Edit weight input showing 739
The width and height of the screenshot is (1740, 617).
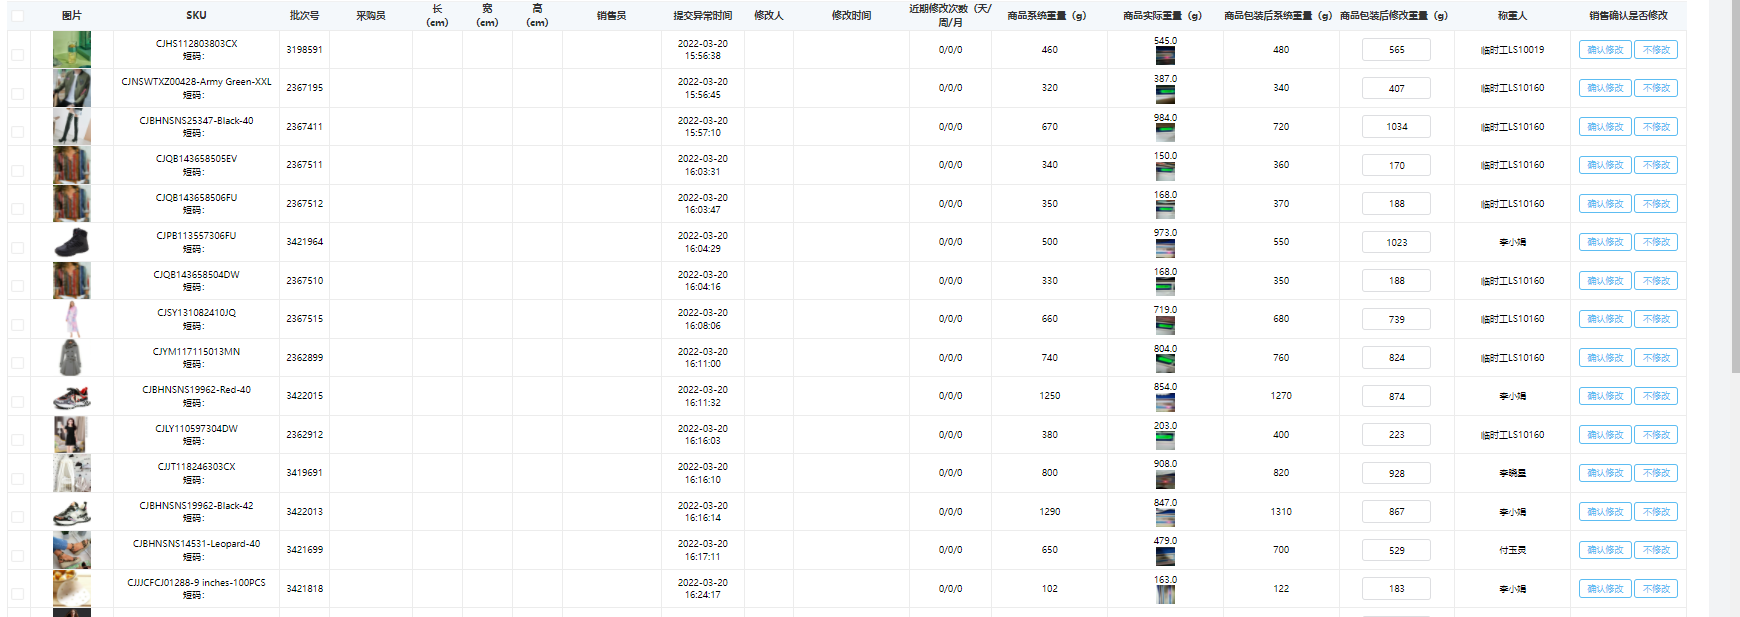point(1396,319)
